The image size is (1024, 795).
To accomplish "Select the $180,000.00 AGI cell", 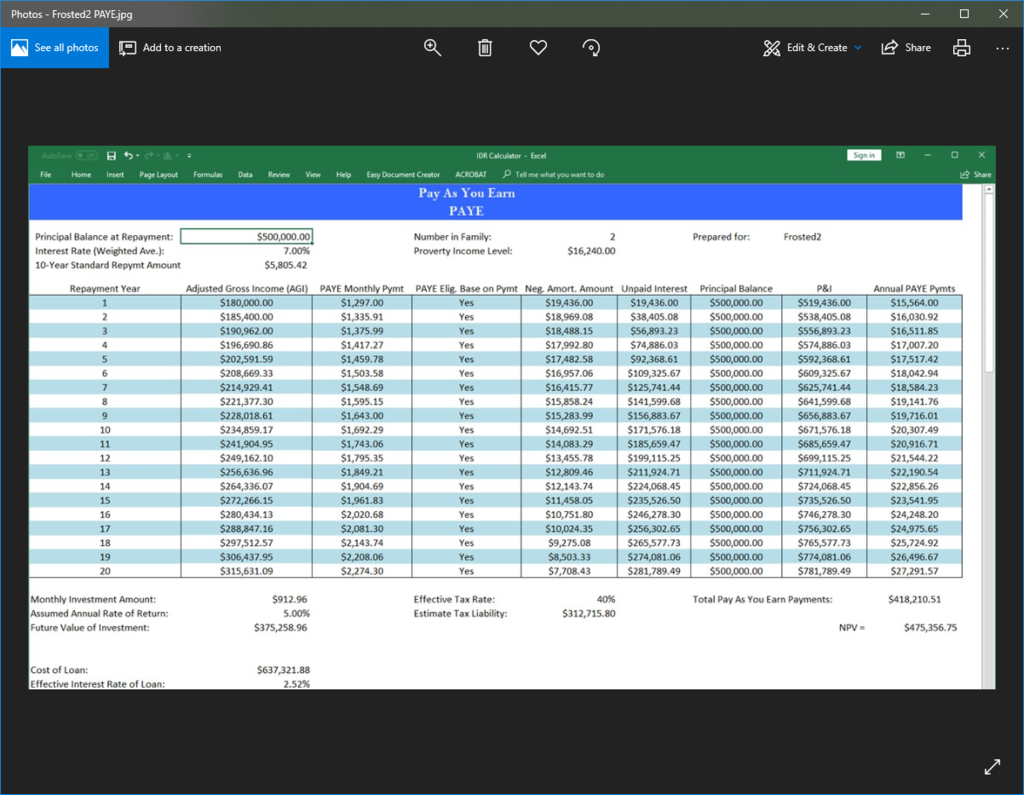I will tap(246, 302).
